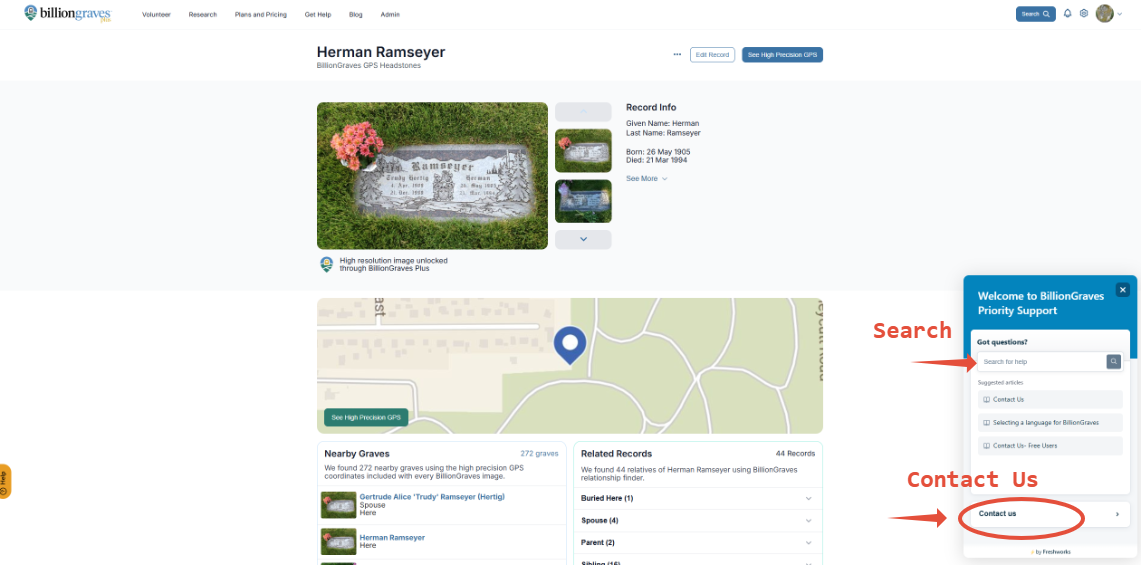This screenshot has width=1141, height=565.
Task: Click the by Freshworks footer link
Action: click(x=1050, y=552)
